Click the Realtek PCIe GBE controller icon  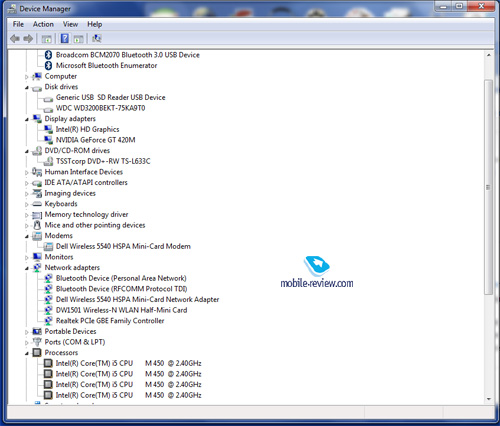click(48, 321)
